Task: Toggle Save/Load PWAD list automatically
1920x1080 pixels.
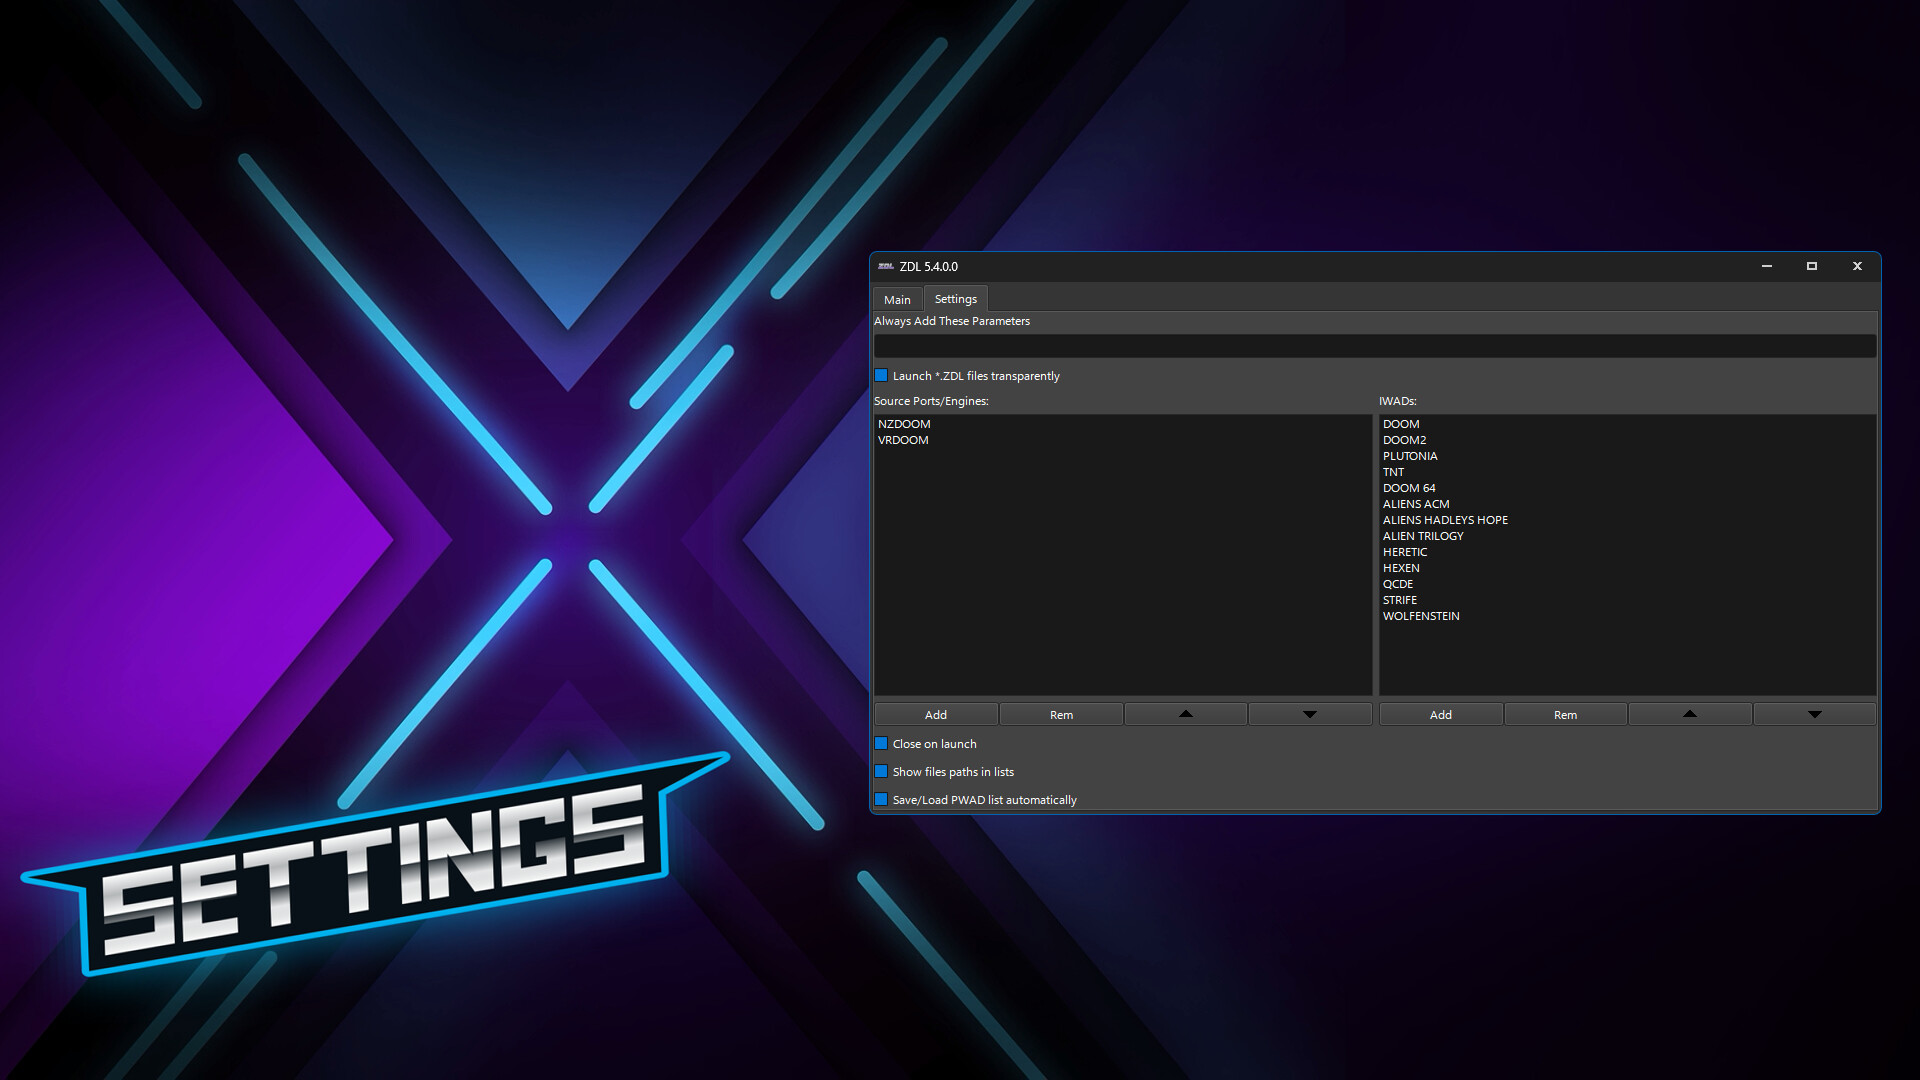Action: tap(881, 799)
